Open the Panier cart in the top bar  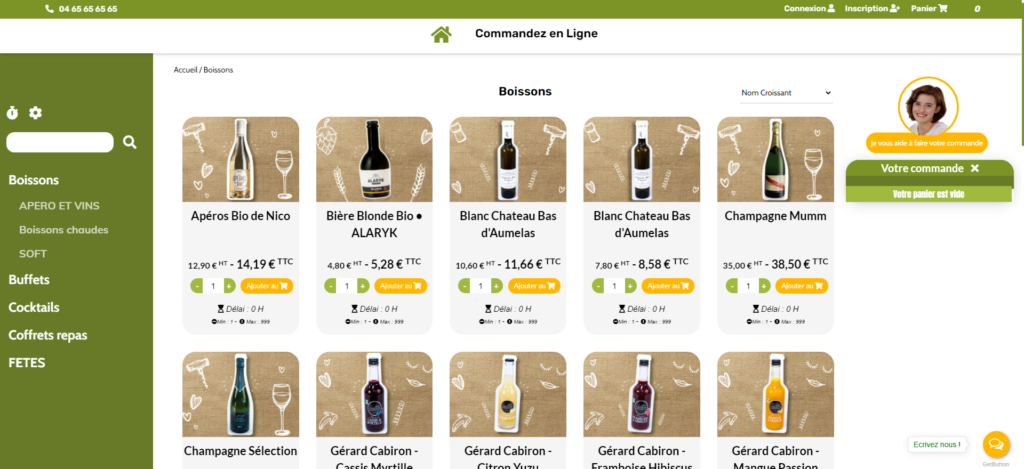click(x=930, y=8)
